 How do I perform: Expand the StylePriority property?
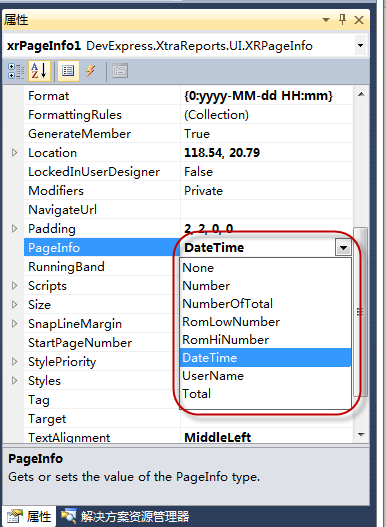[14, 361]
